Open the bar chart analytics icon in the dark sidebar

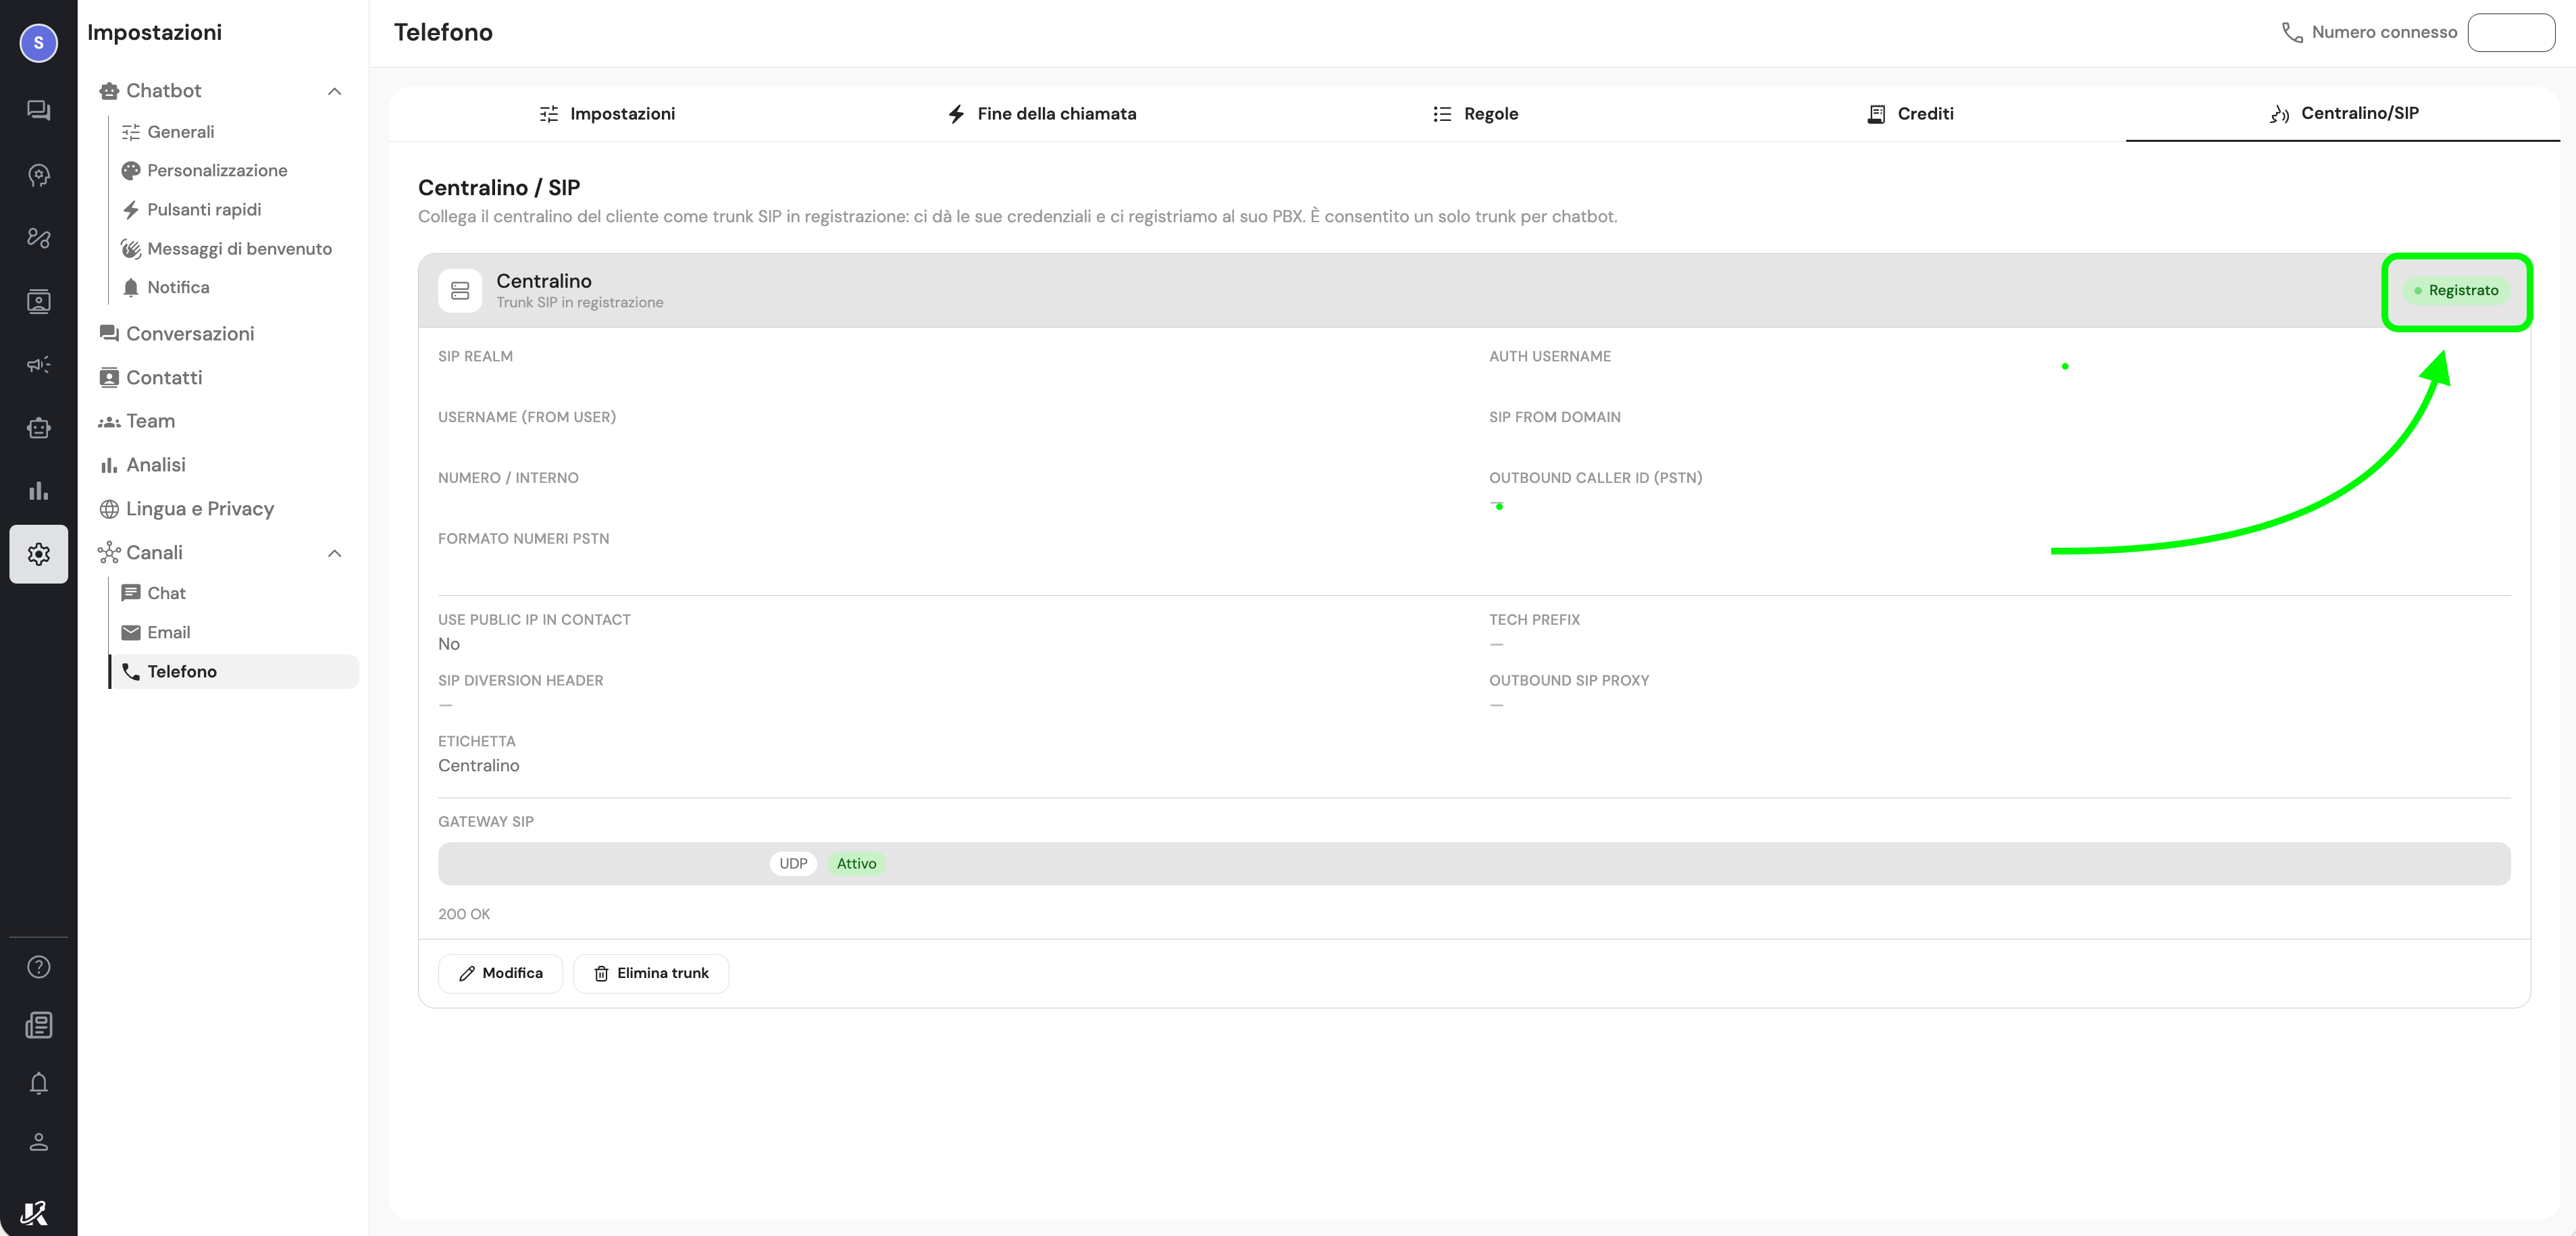38,491
